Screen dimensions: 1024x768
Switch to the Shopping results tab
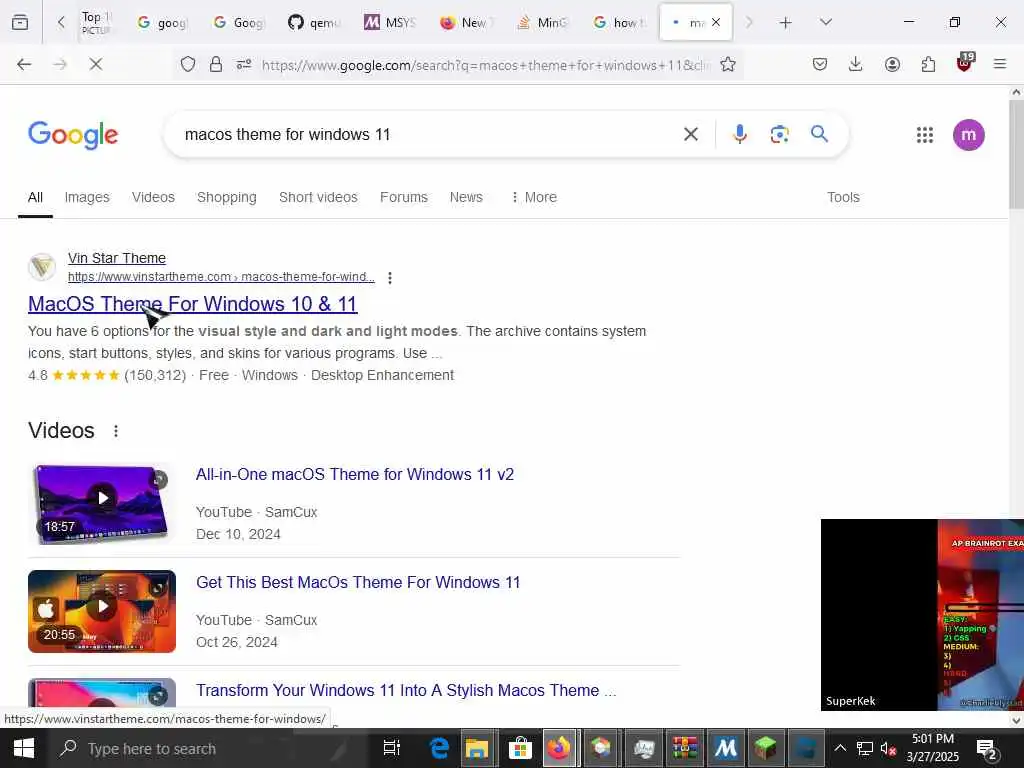[227, 197]
